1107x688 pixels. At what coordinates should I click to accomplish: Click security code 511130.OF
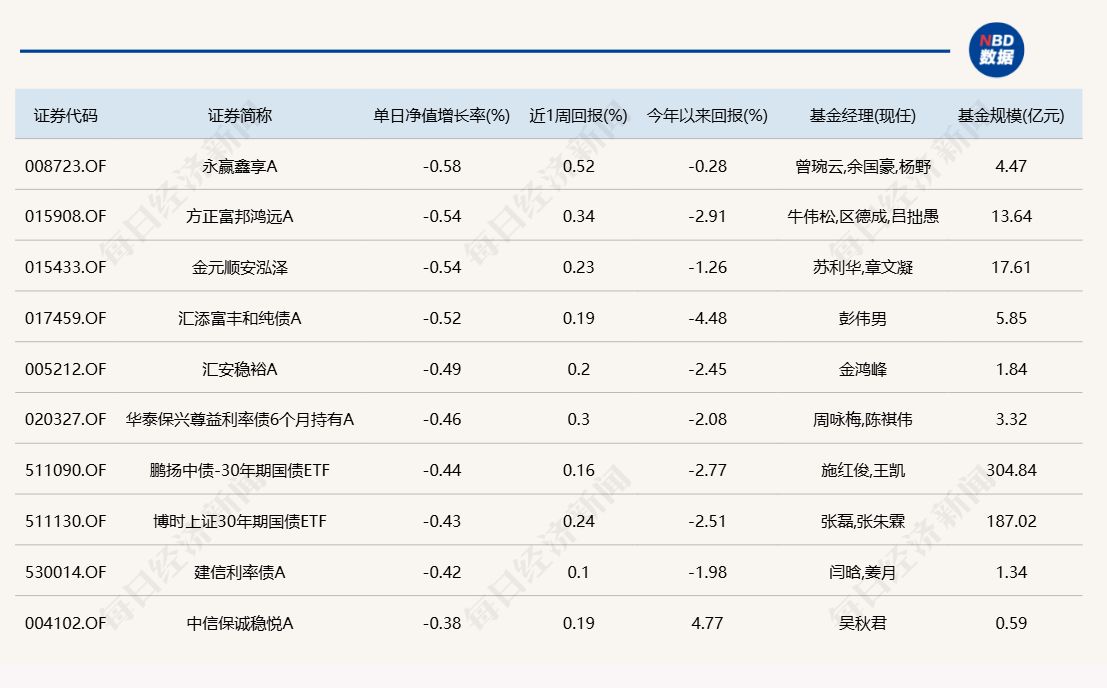[65, 521]
